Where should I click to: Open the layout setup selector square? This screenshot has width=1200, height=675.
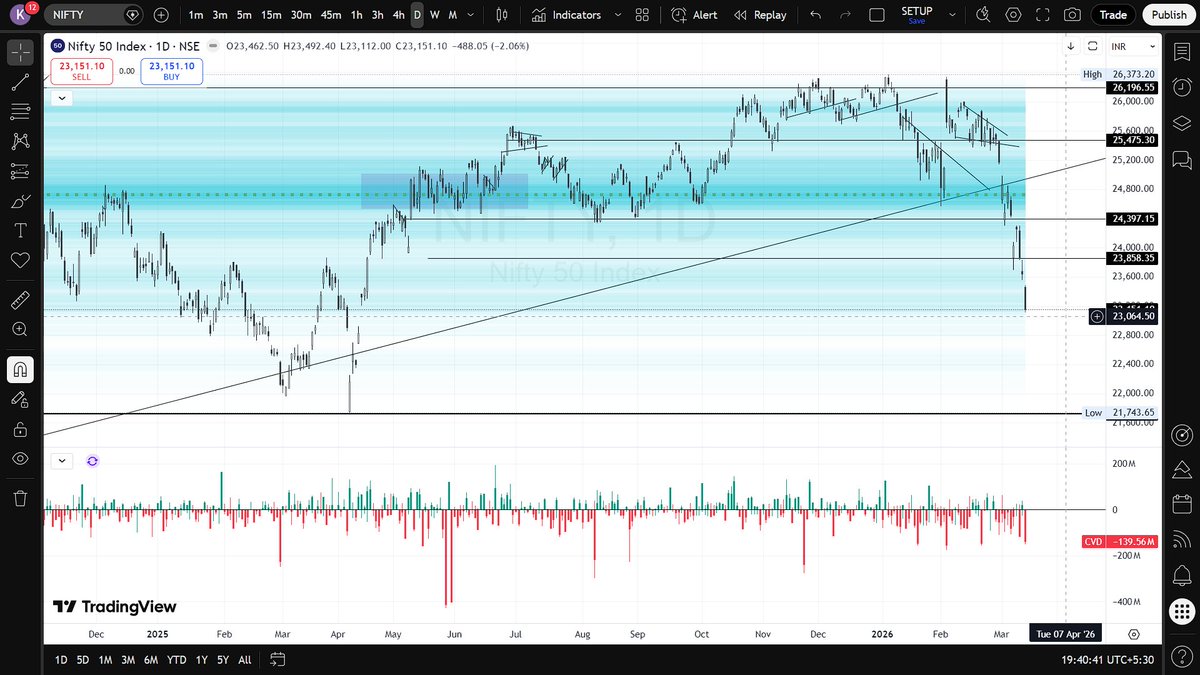coord(877,15)
